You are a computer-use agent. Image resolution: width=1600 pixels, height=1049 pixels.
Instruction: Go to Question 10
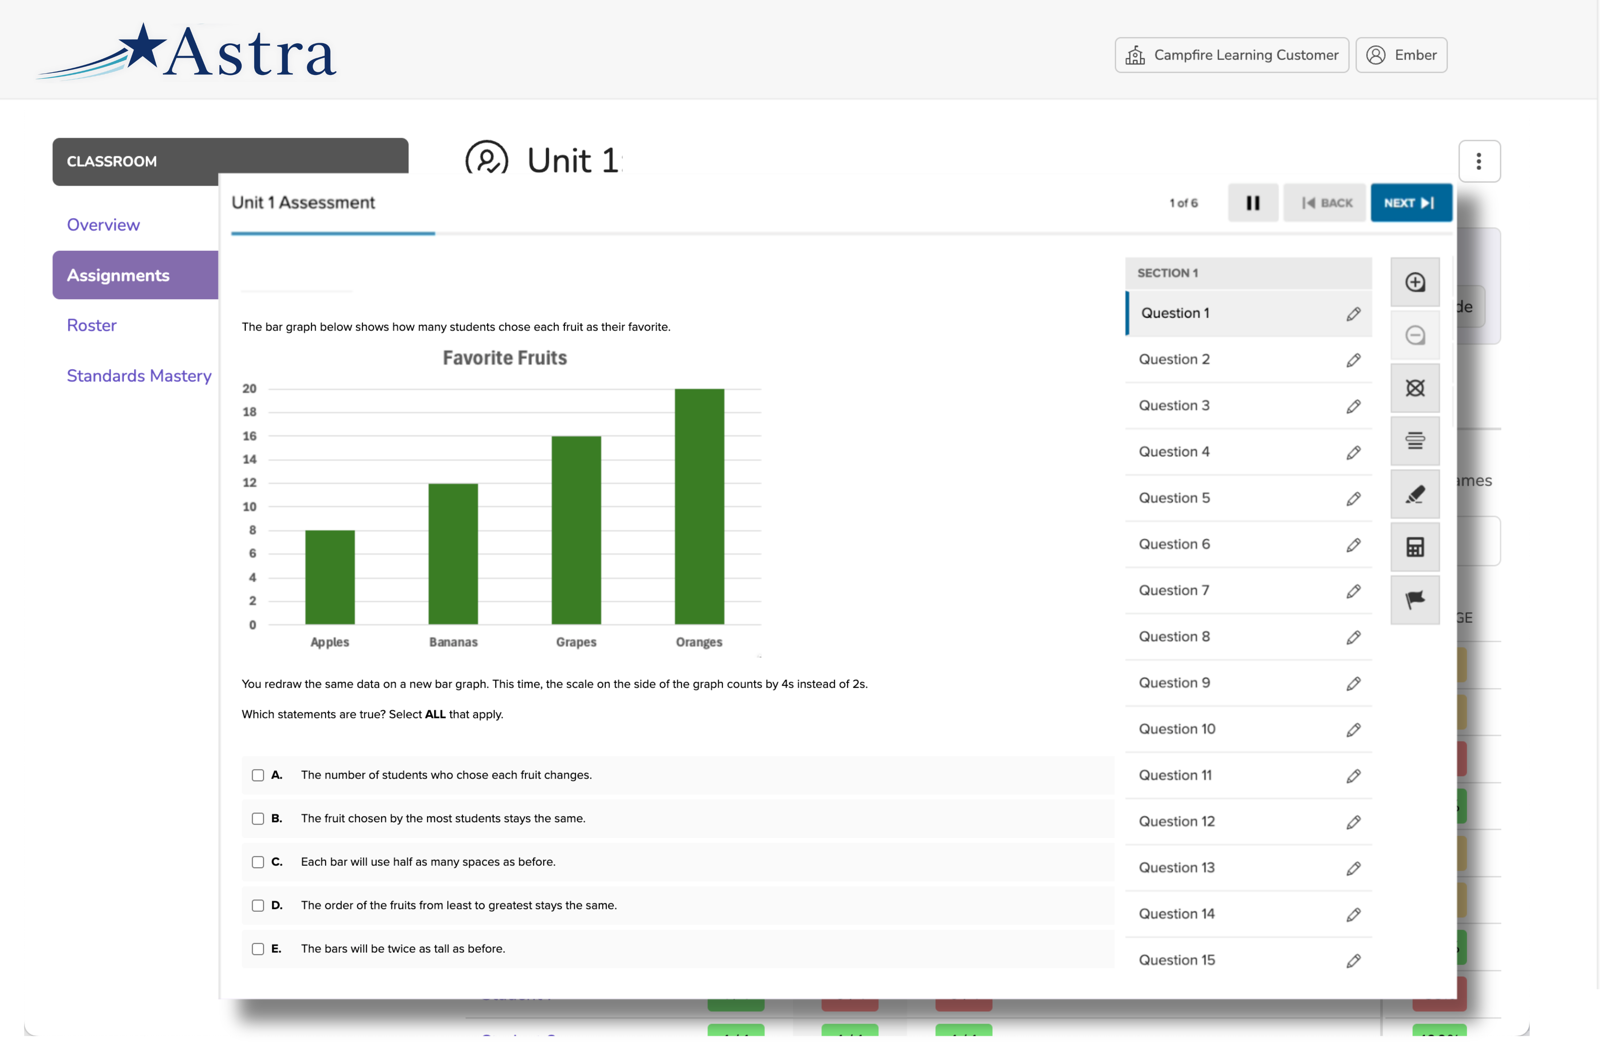coord(1248,729)
